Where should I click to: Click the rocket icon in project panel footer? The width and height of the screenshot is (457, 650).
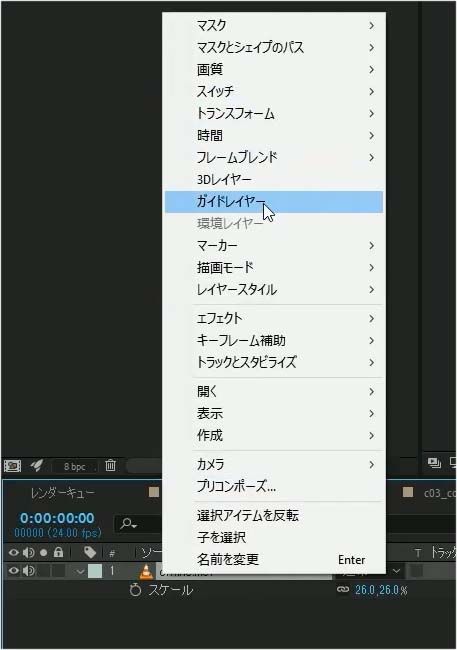click(36, 466)
